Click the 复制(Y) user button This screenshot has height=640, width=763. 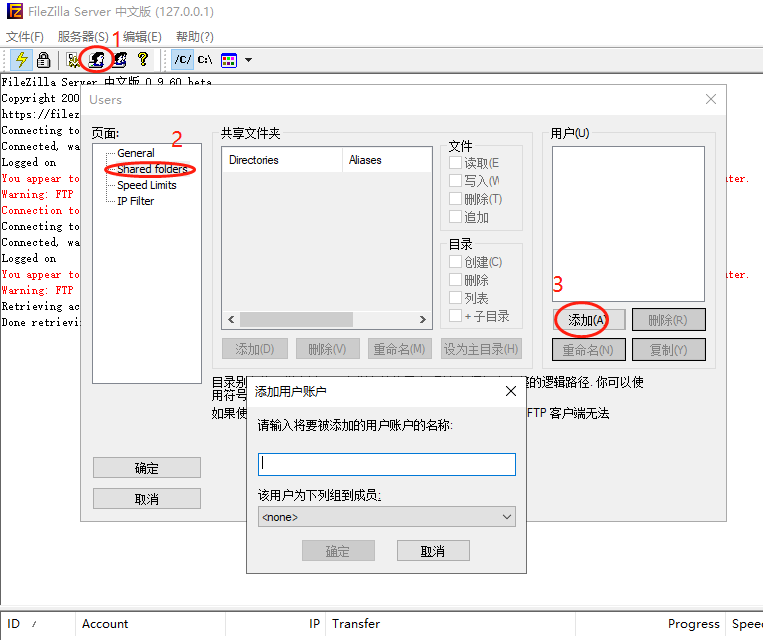click(669, 350)
